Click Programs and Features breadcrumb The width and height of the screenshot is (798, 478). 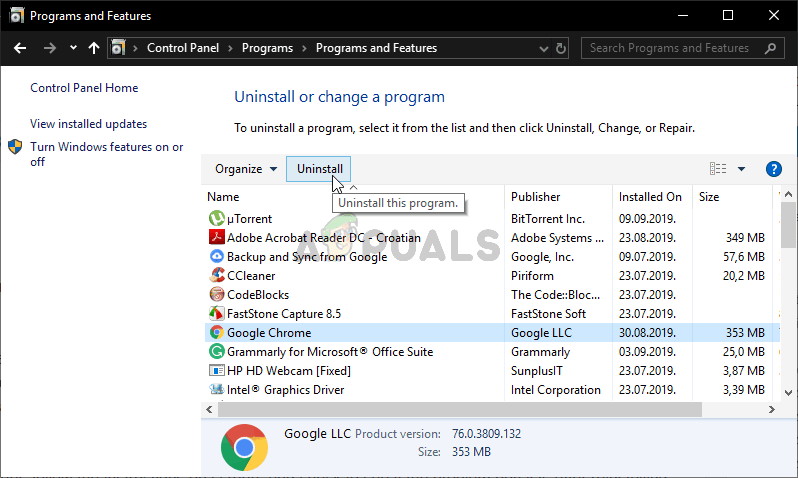coord(376,48)
